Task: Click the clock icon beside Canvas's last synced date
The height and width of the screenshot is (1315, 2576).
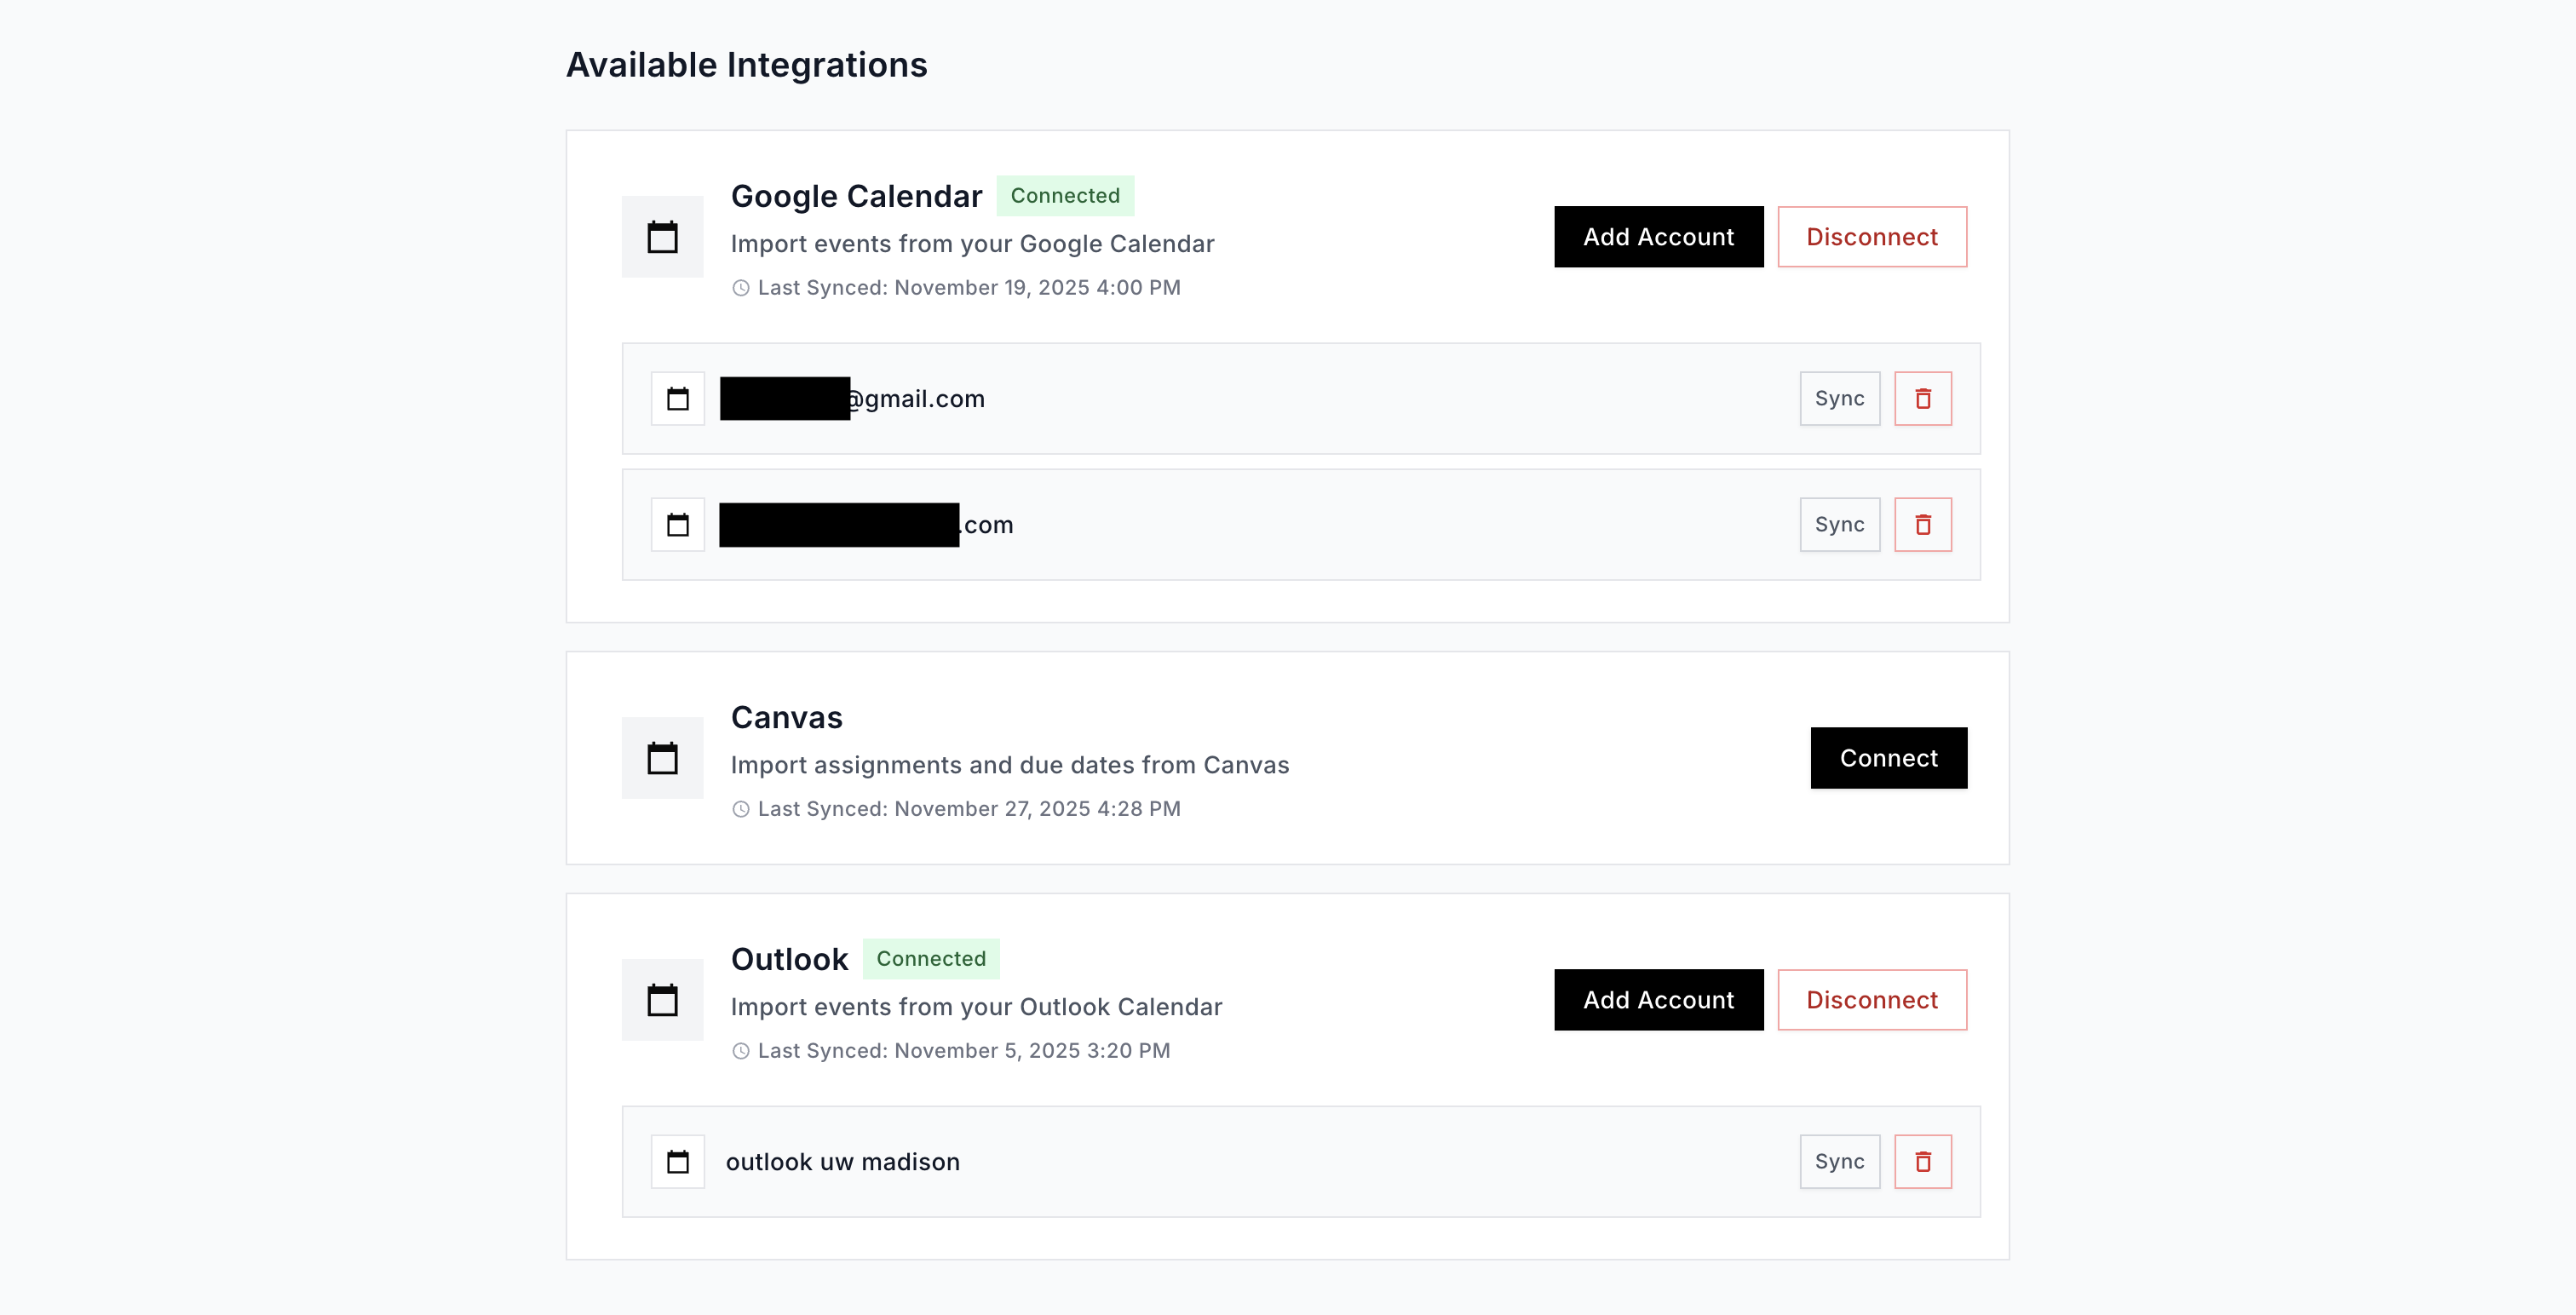Action: click(x=740, y=809)
